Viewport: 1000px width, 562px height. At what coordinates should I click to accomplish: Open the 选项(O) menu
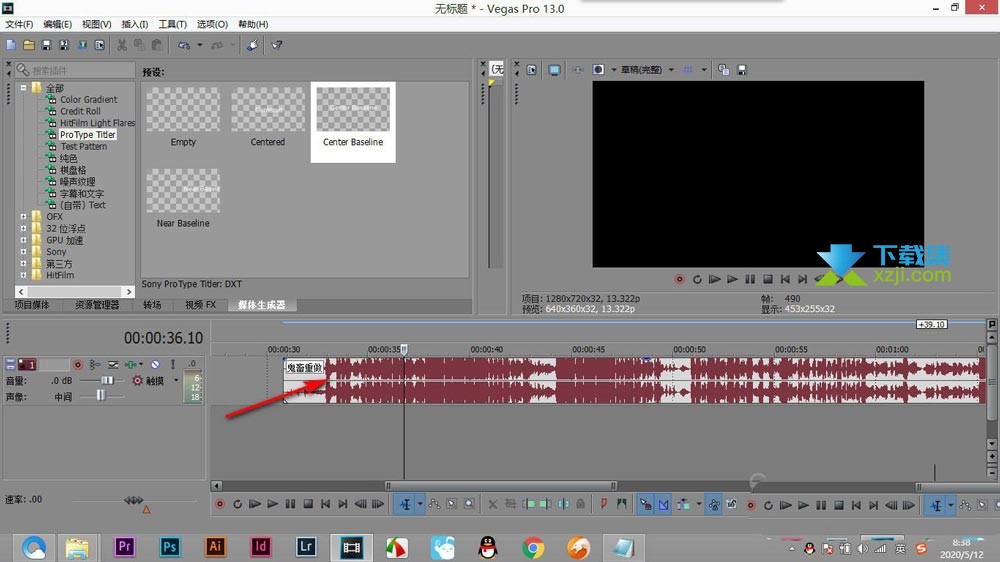click(x=212, y=24)
